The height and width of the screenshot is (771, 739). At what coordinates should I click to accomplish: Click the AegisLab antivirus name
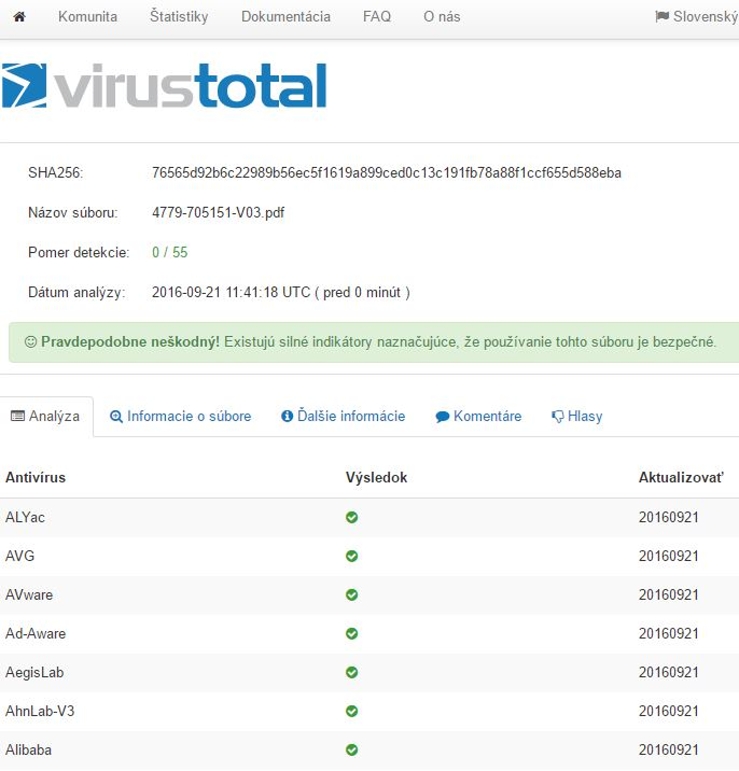pyautogui.click(x=34, y=672)
